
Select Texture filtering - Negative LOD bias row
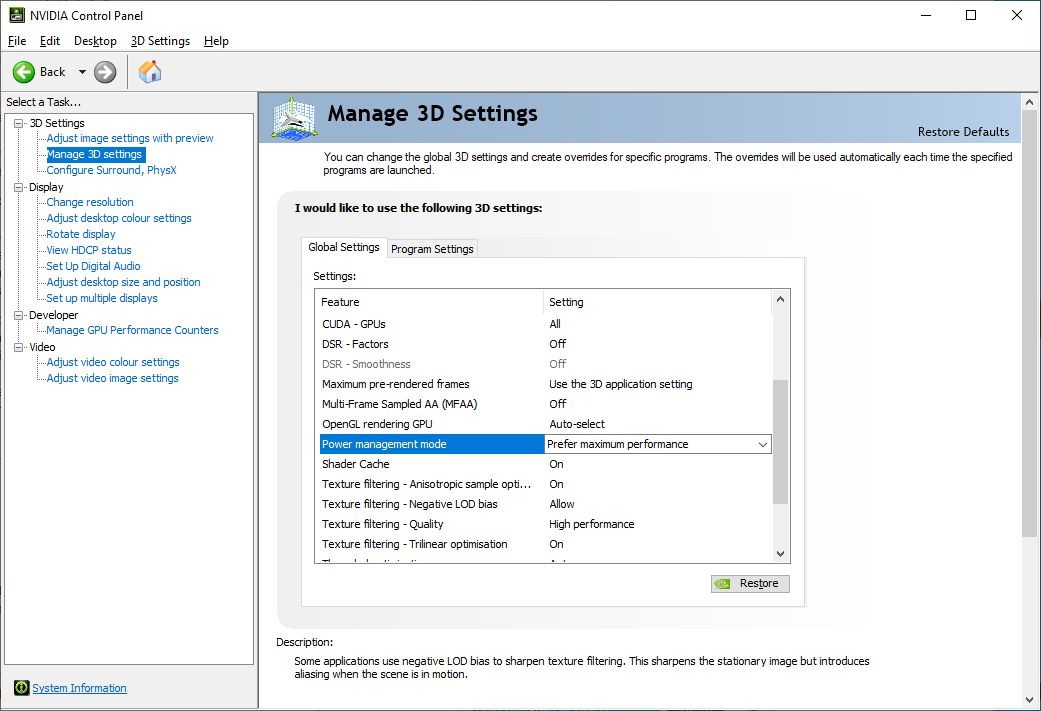click(x=544, y=504)
